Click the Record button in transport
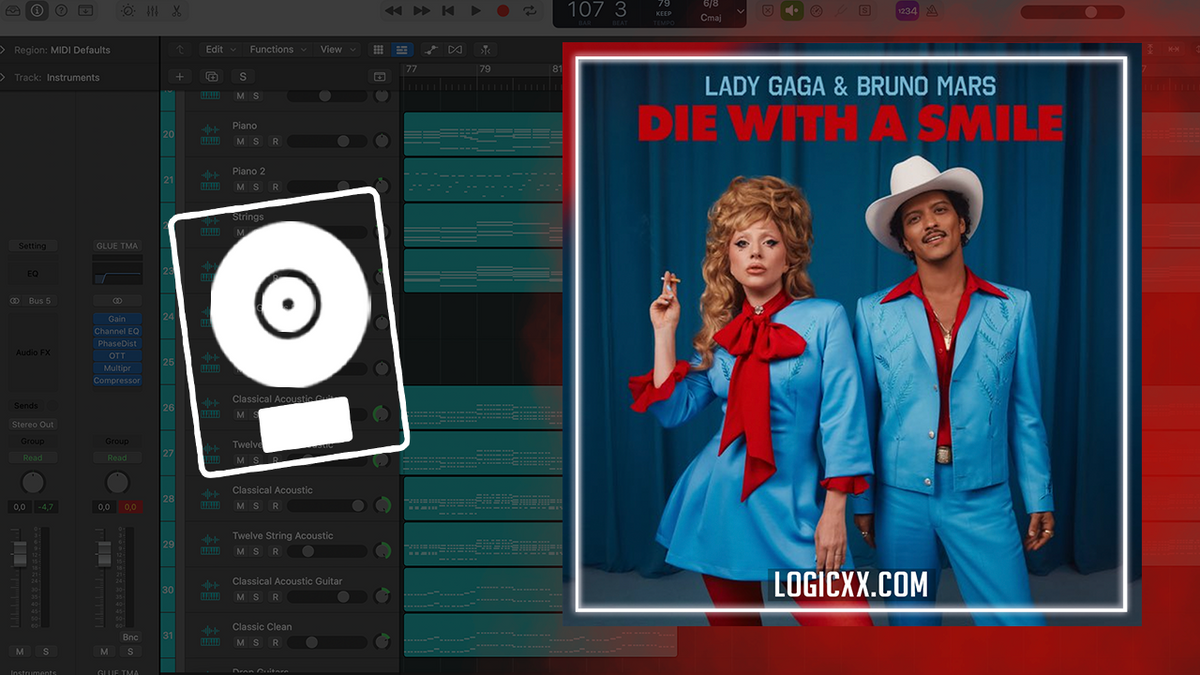 [x=503, y=11]
